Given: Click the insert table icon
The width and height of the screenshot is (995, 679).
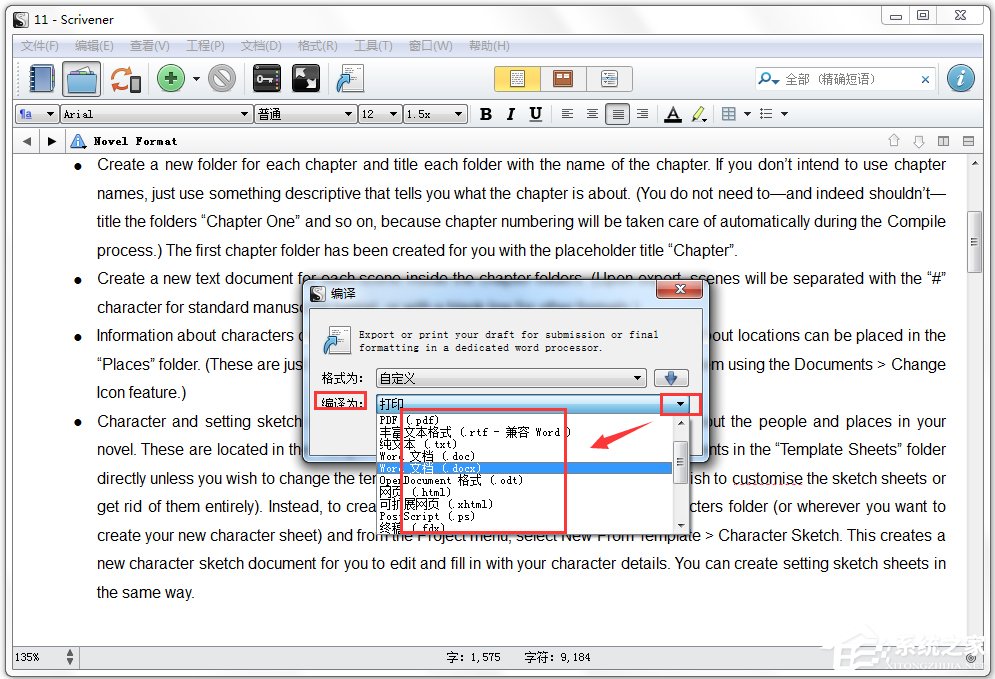Looking at the screenshot, I should (x=729, y=114).
